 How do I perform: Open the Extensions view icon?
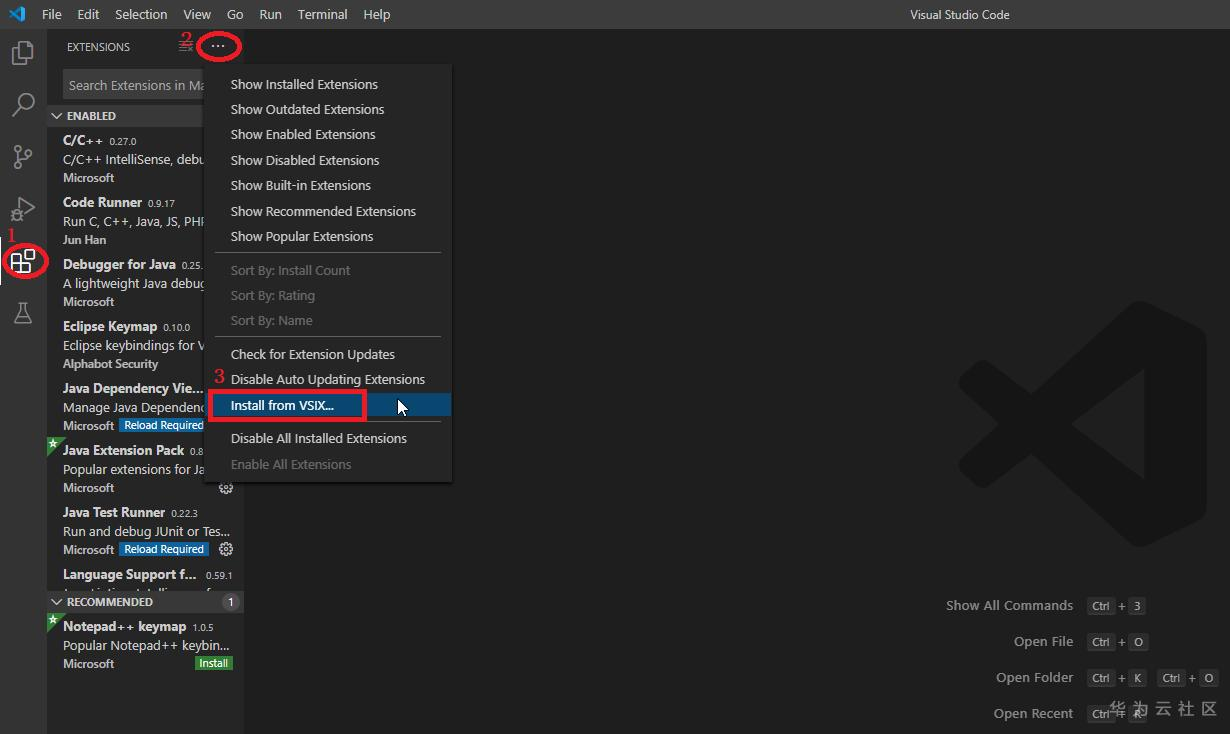[23, 262]
